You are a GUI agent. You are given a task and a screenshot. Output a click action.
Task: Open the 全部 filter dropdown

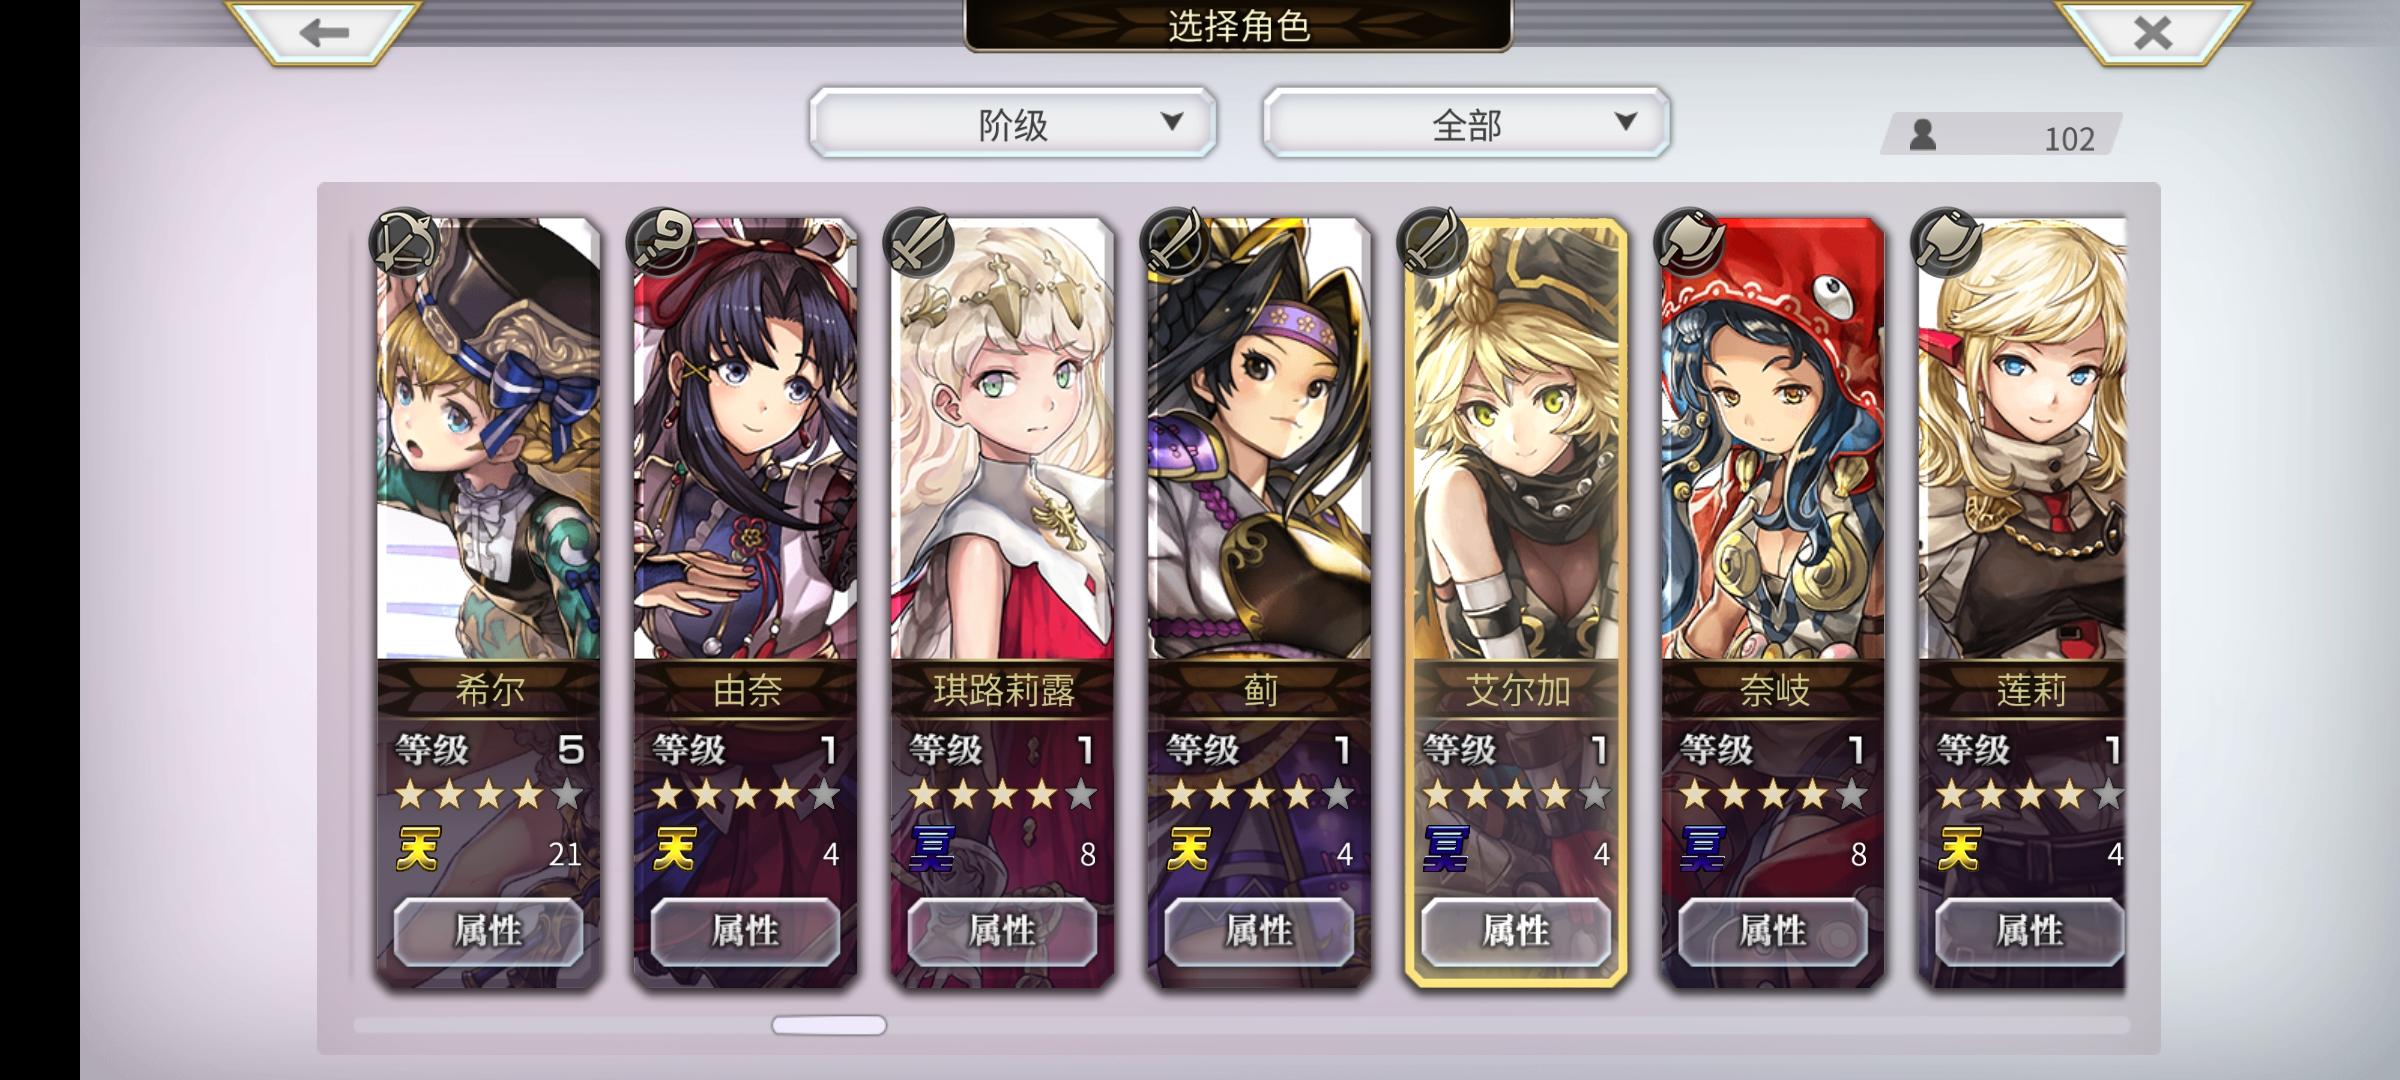coord(1466,123)
